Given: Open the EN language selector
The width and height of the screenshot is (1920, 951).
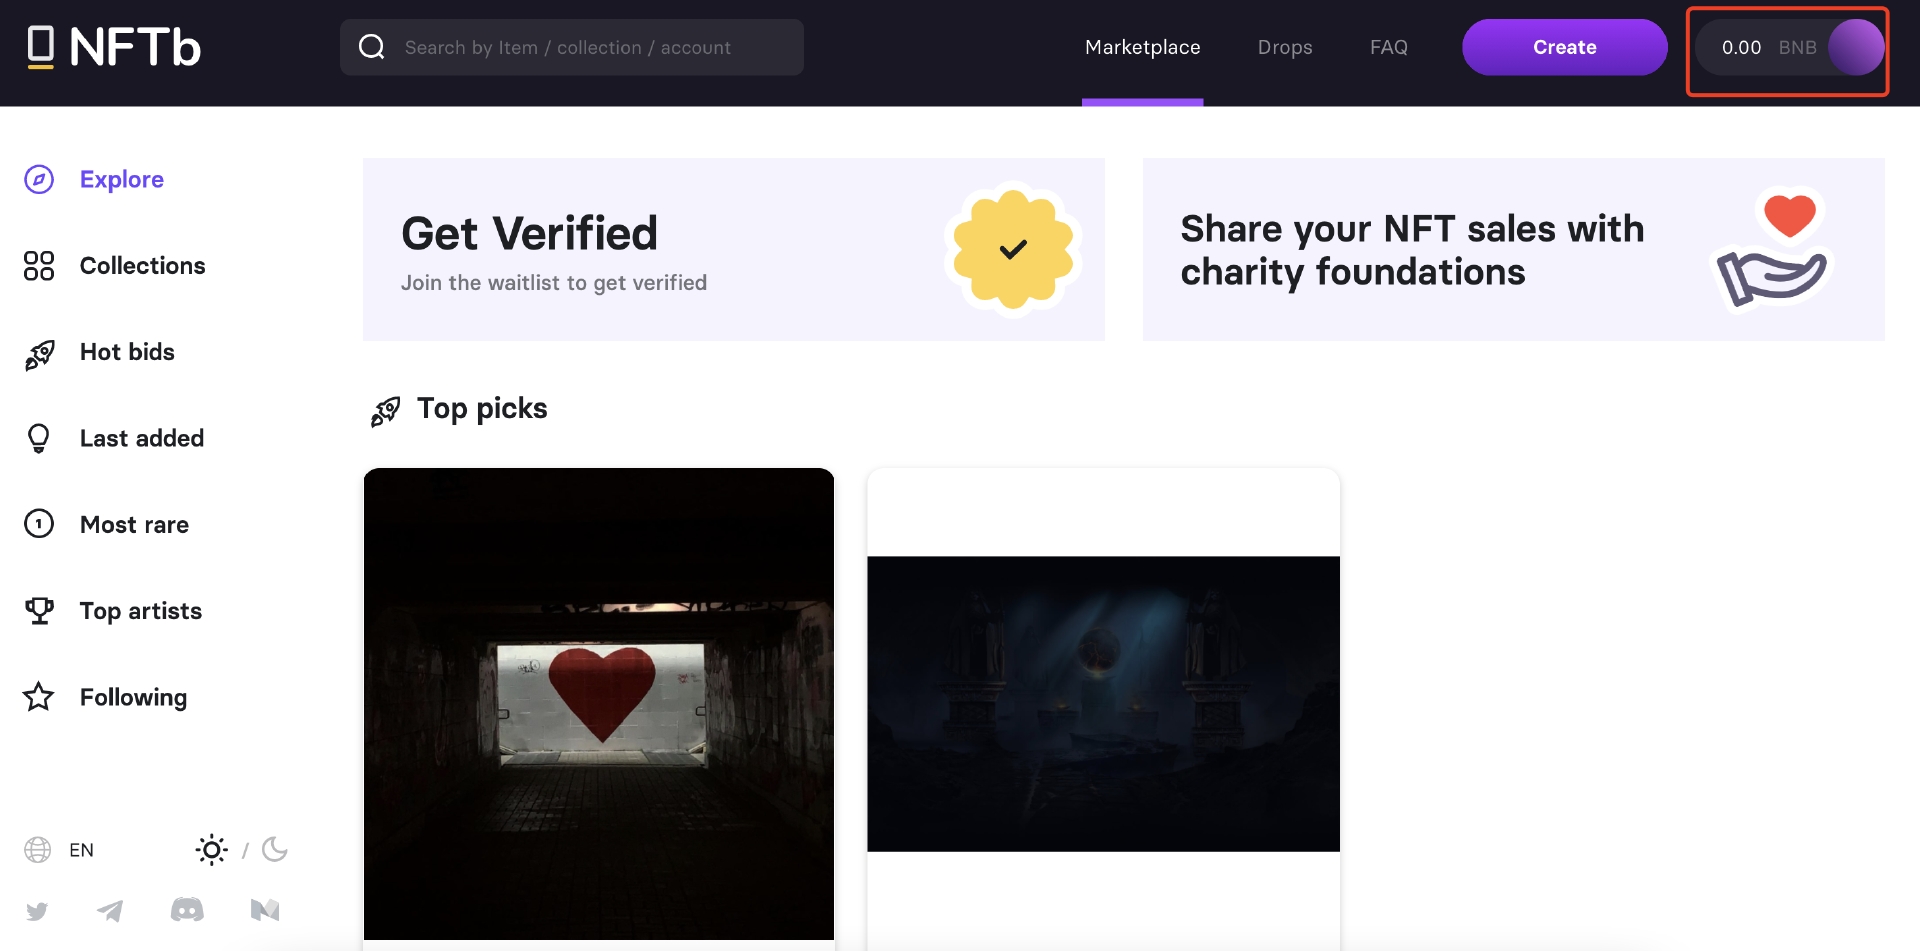Looking at the screenshot, I should [x=82, y=850].
